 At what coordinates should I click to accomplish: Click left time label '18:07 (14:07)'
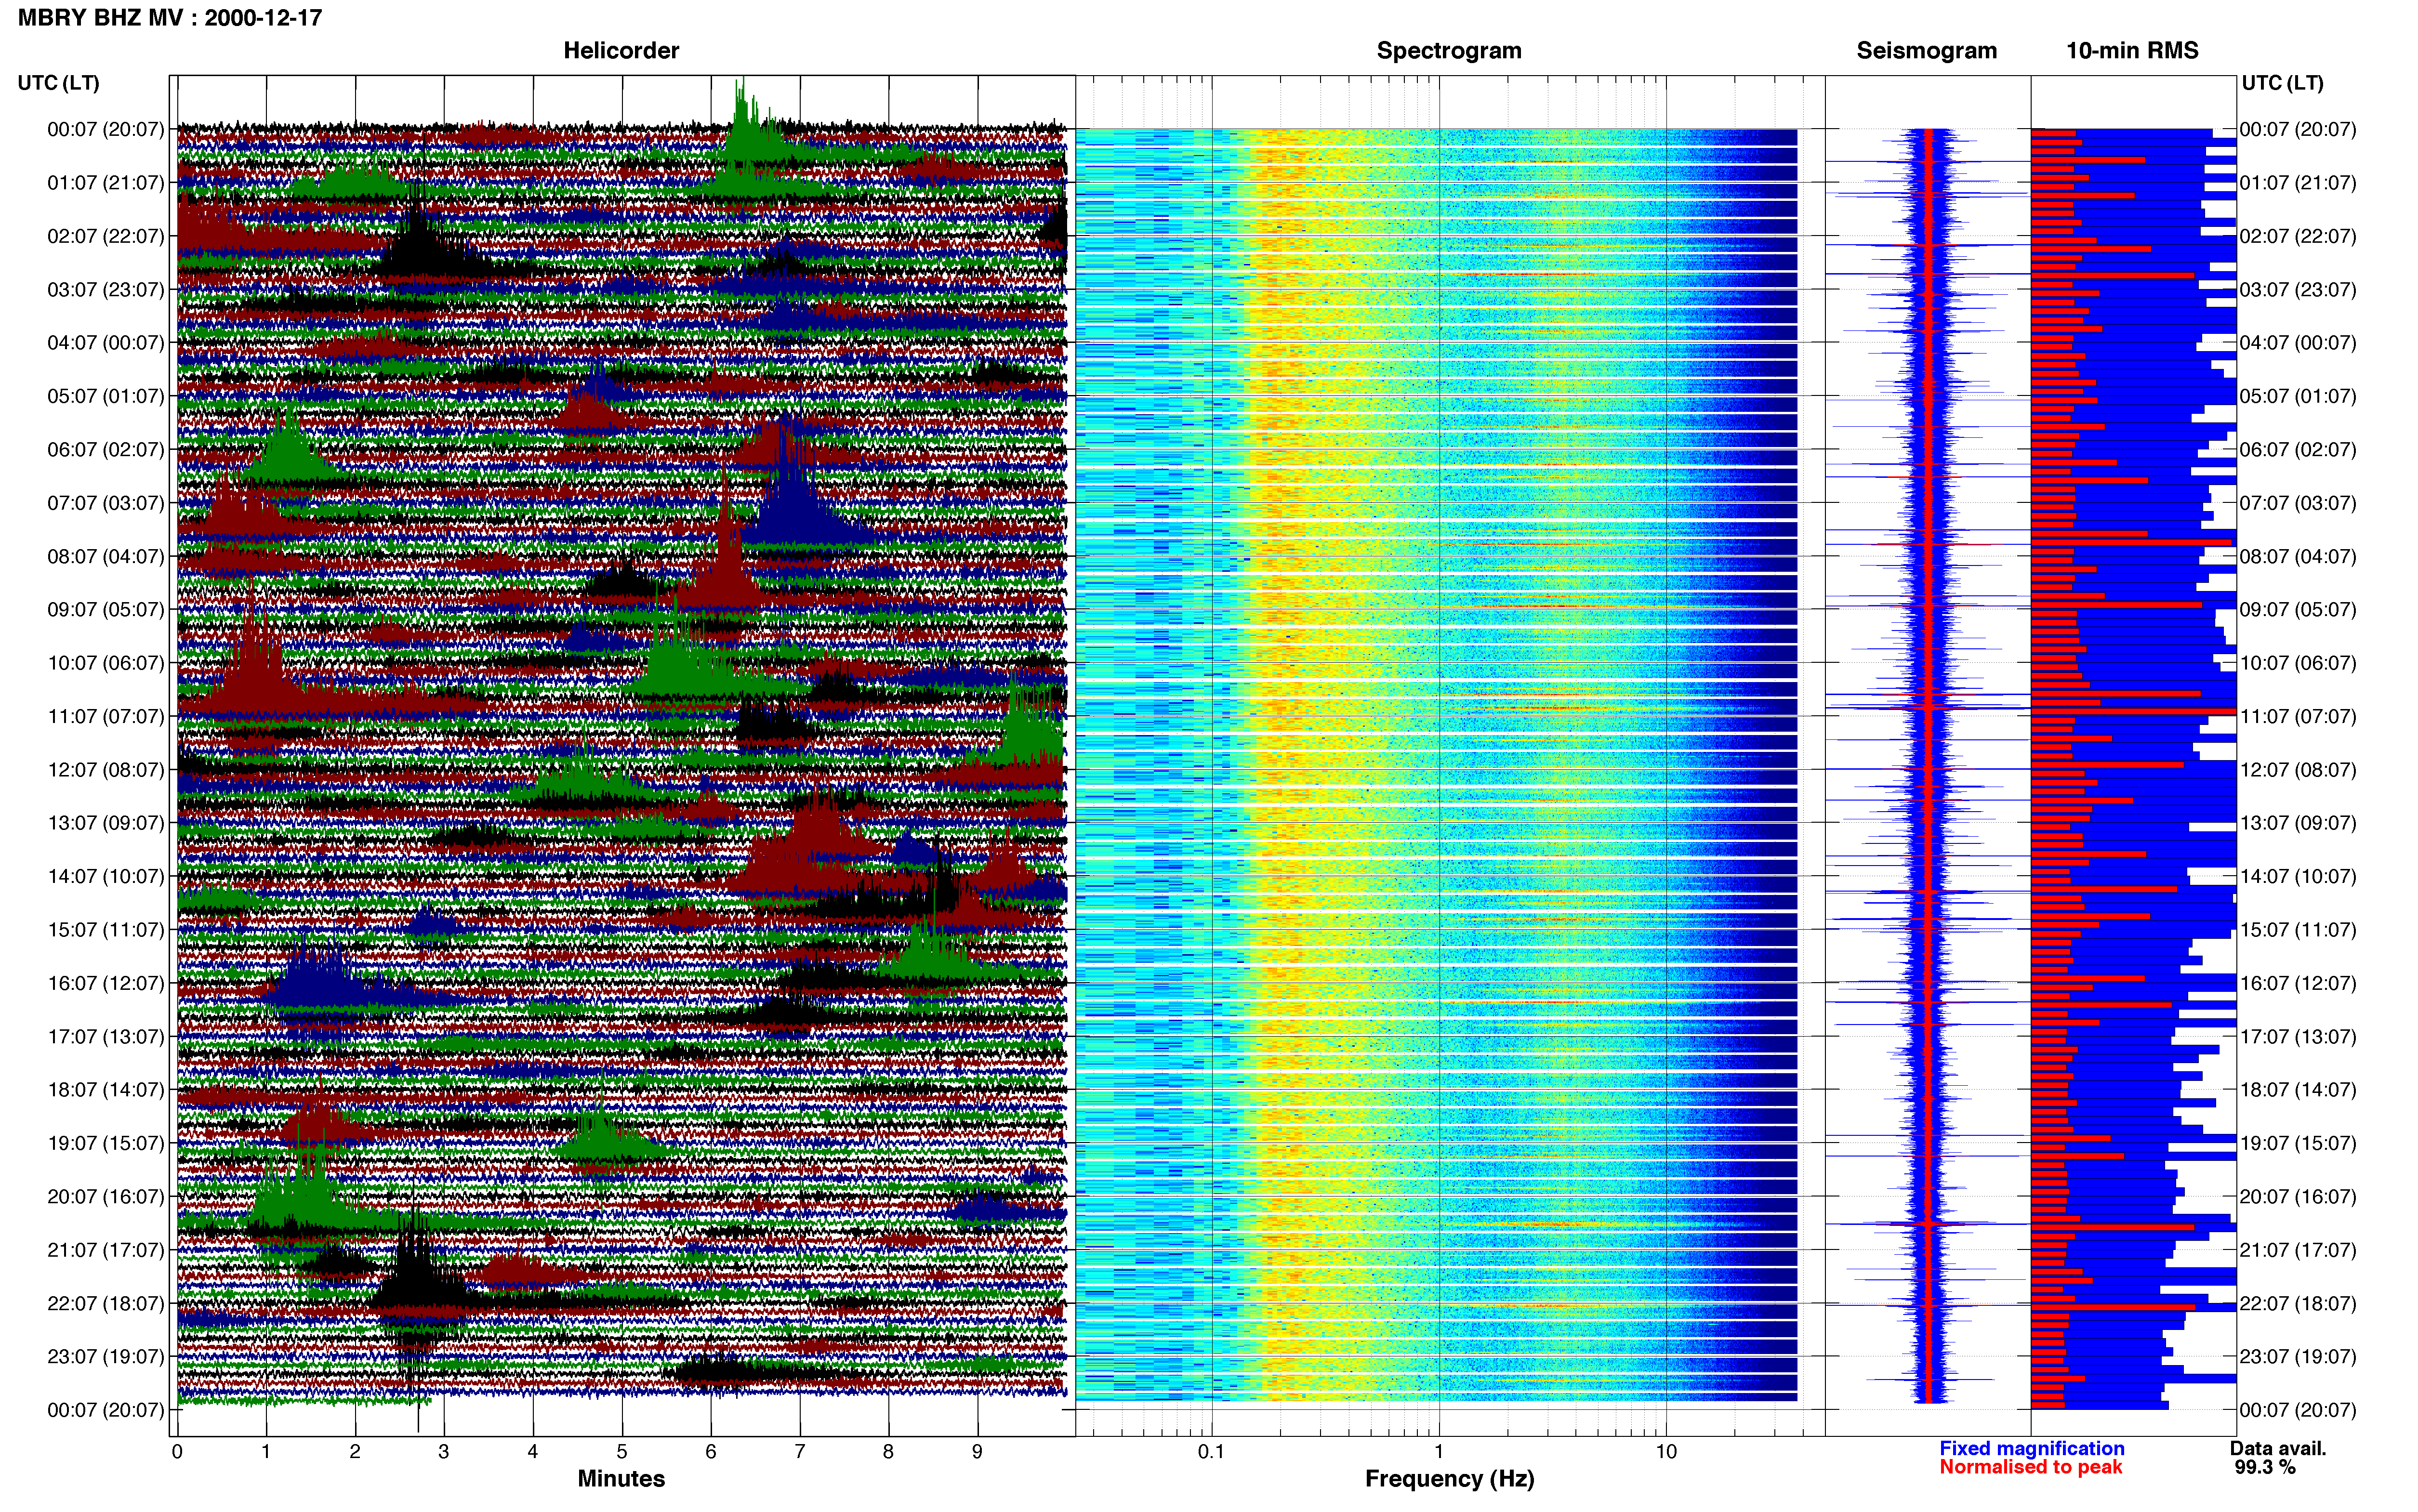tap(106, 1090)
